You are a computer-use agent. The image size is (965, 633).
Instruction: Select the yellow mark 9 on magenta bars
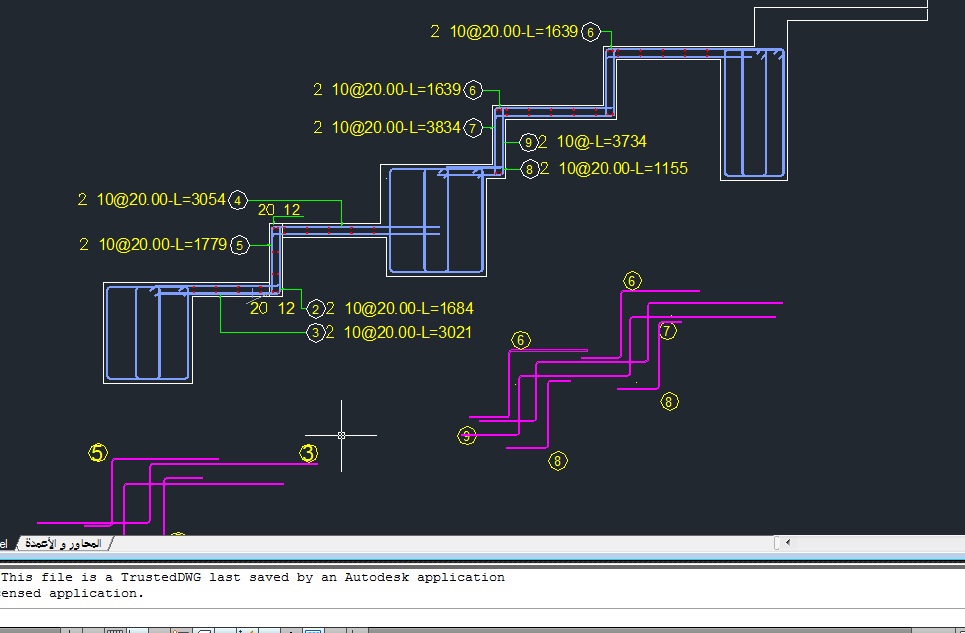coord(466,436)
